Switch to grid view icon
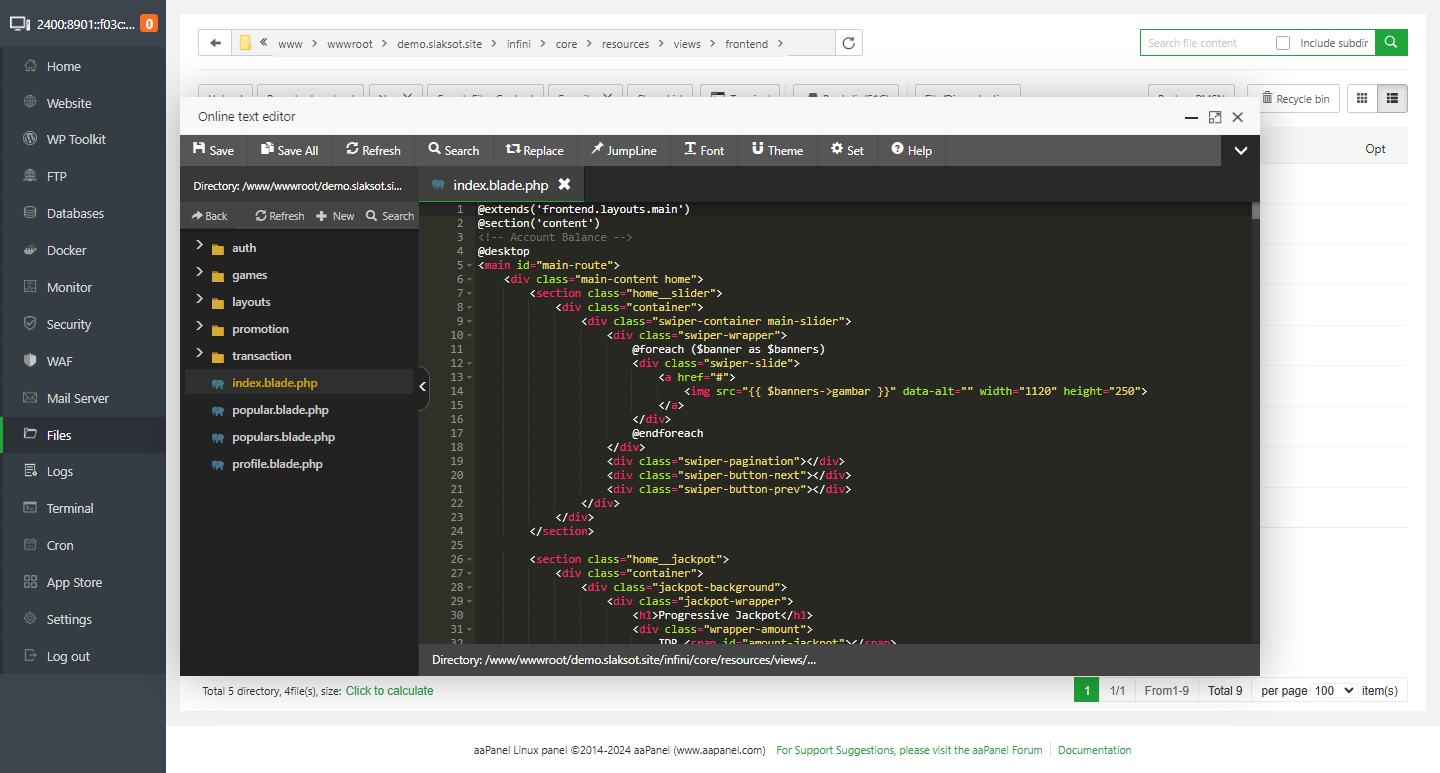Viewport: 1440px width, 773px height. click(1362, 98)
